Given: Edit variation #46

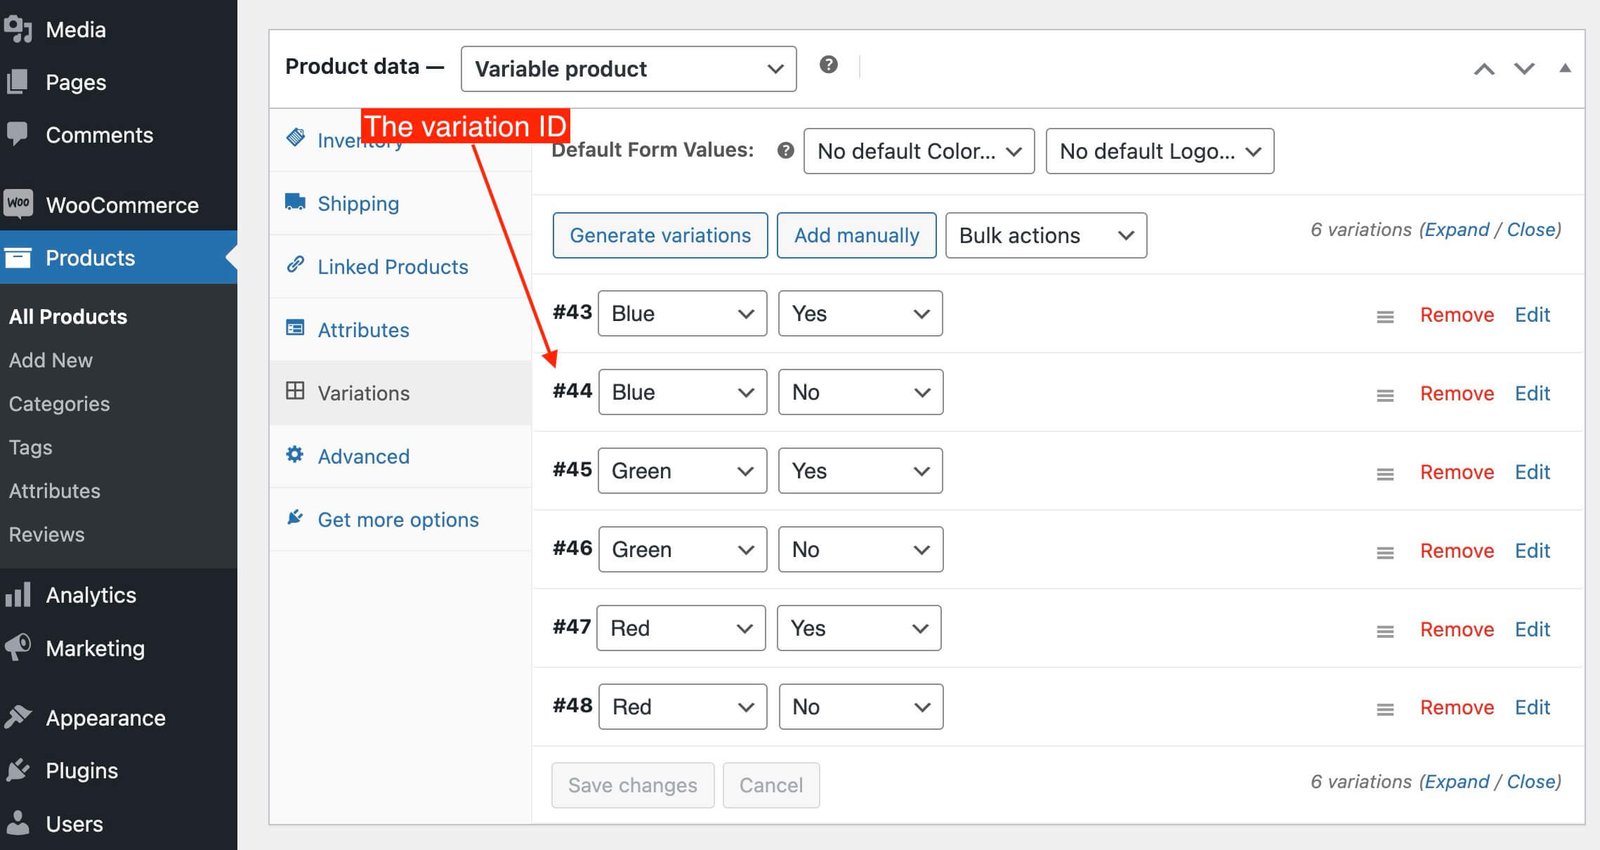Looking at the screenshot, I should click(x=1532, y=551).
